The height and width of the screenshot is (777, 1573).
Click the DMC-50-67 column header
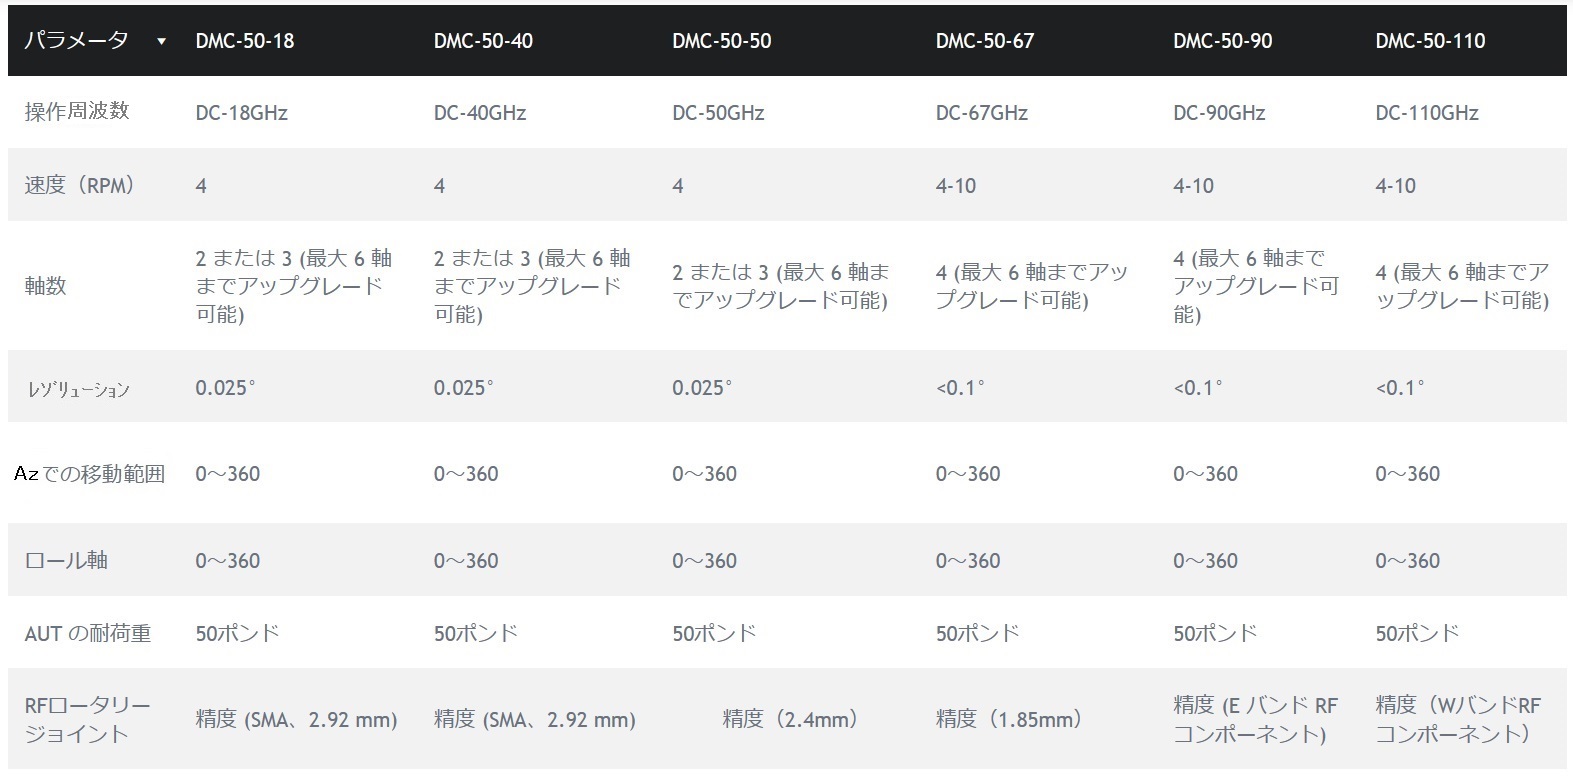click(985, 41)
